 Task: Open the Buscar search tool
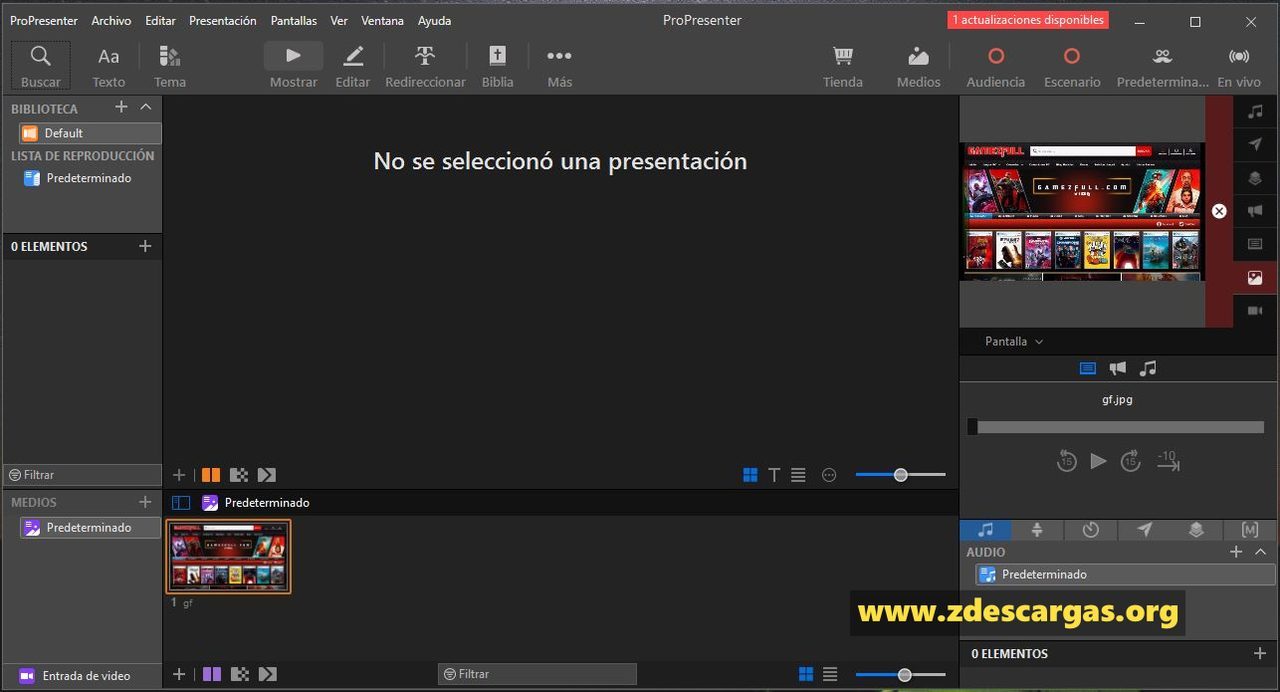pos(41,66)
